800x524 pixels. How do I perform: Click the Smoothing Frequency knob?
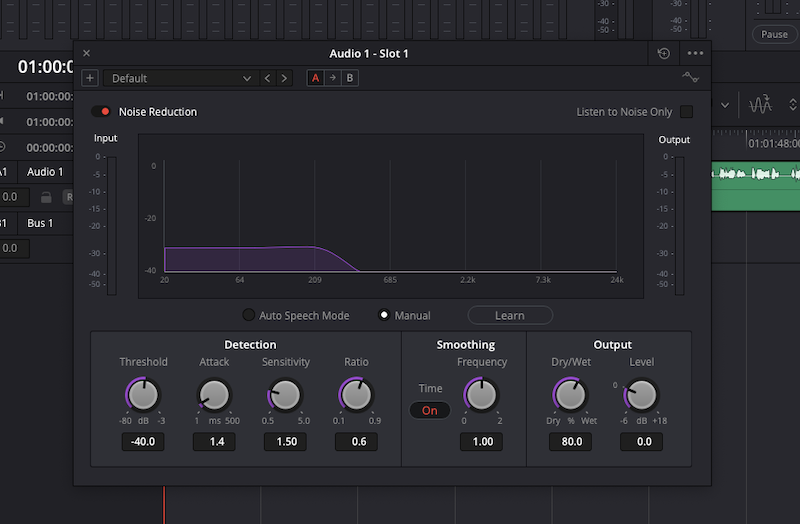pyautogui.click(x=481, y=395)
